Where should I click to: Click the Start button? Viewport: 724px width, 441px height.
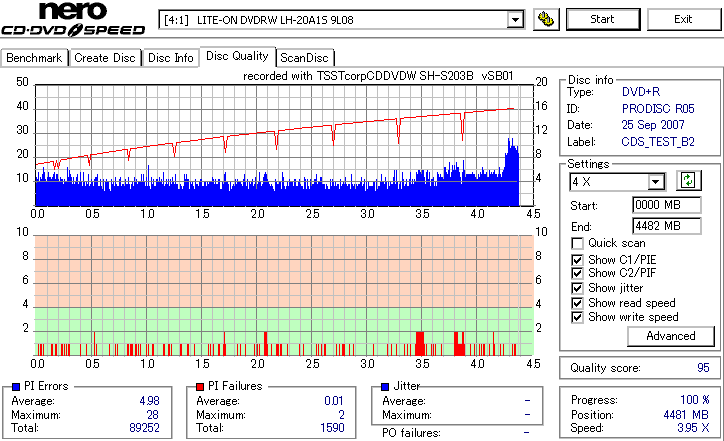[x=603, y=19]
